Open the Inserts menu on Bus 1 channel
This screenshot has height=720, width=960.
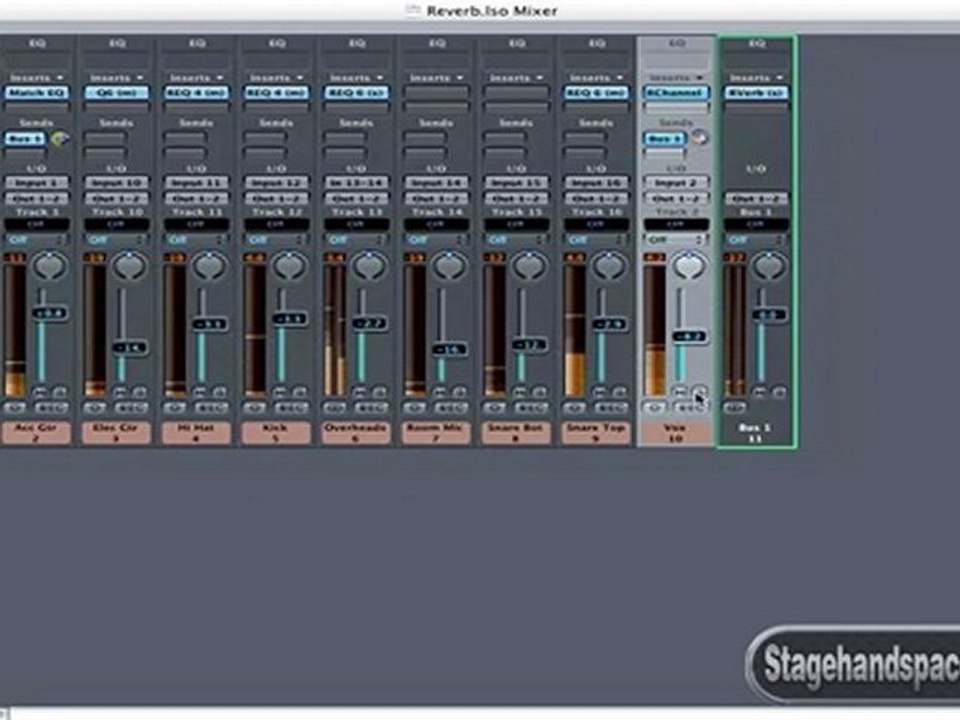pyautogui.click(x=756, y=78)
